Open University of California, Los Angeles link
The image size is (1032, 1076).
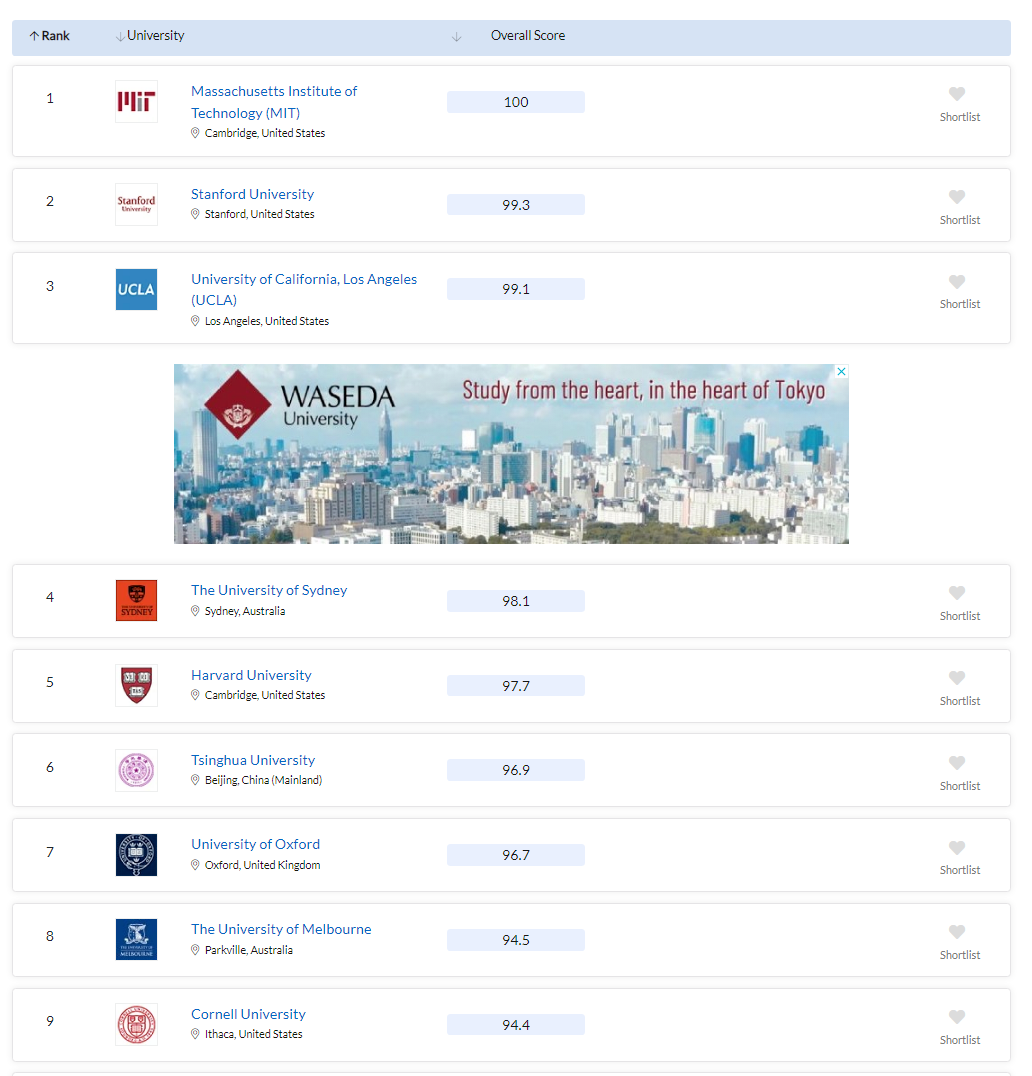(304, 280)
